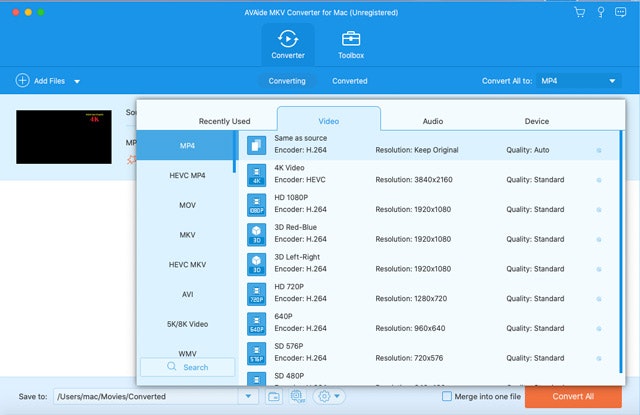This screenshot has height=415, width=640.
Task: Edit settings gear for 3D Red-Blue
Action: pos(599,240)
